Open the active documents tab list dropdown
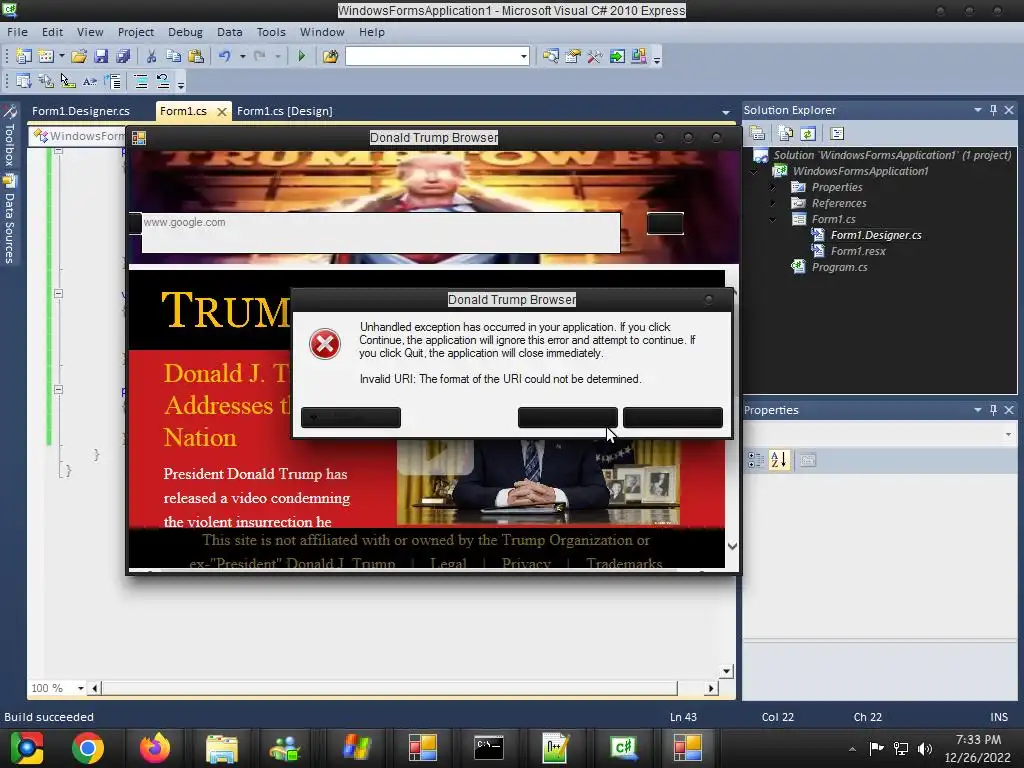The width and height of the screenshot is (1024, 768). coord(726,112)
